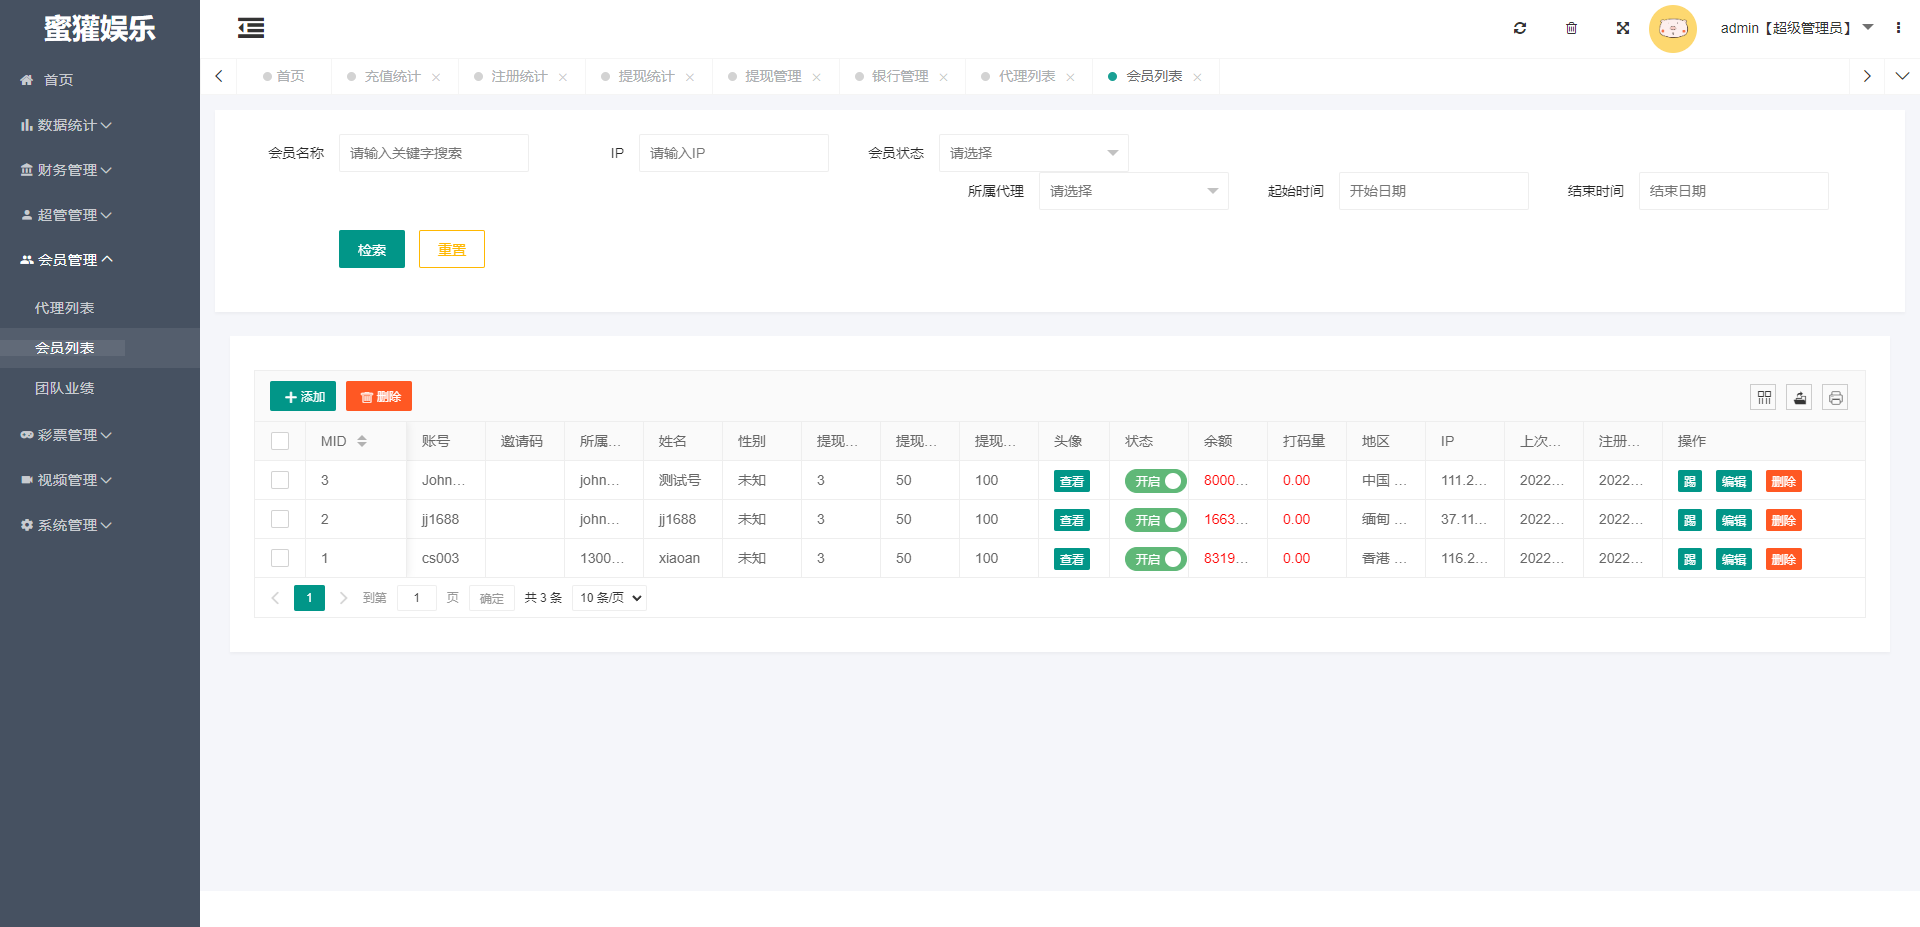Open the vertical dots menu at top right
Screen dimensions: 1920x927
tap(1899, 27)
